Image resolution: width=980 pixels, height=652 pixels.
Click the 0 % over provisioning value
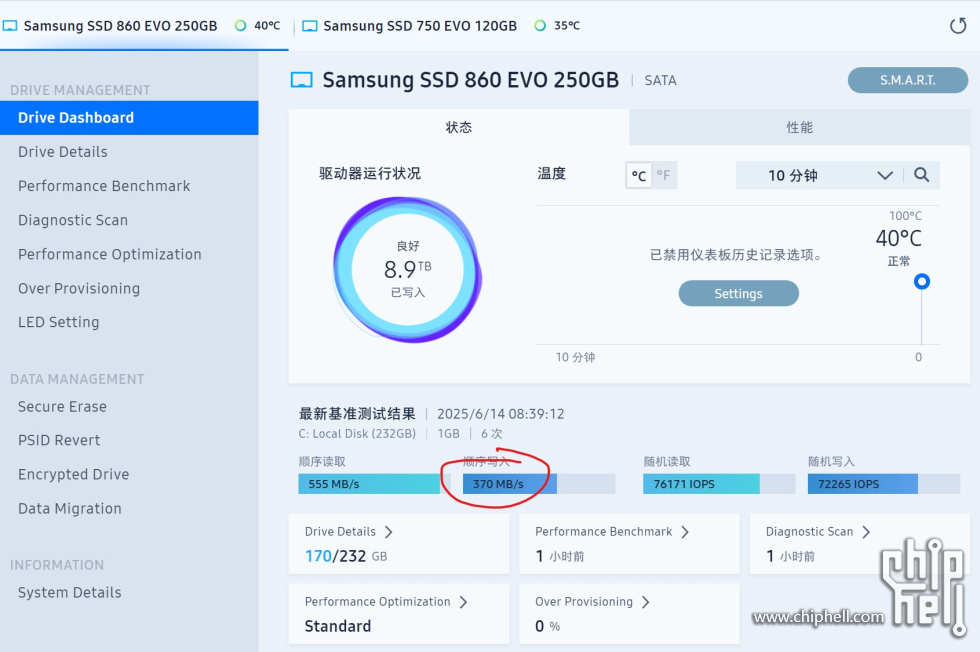click(548, 626)
